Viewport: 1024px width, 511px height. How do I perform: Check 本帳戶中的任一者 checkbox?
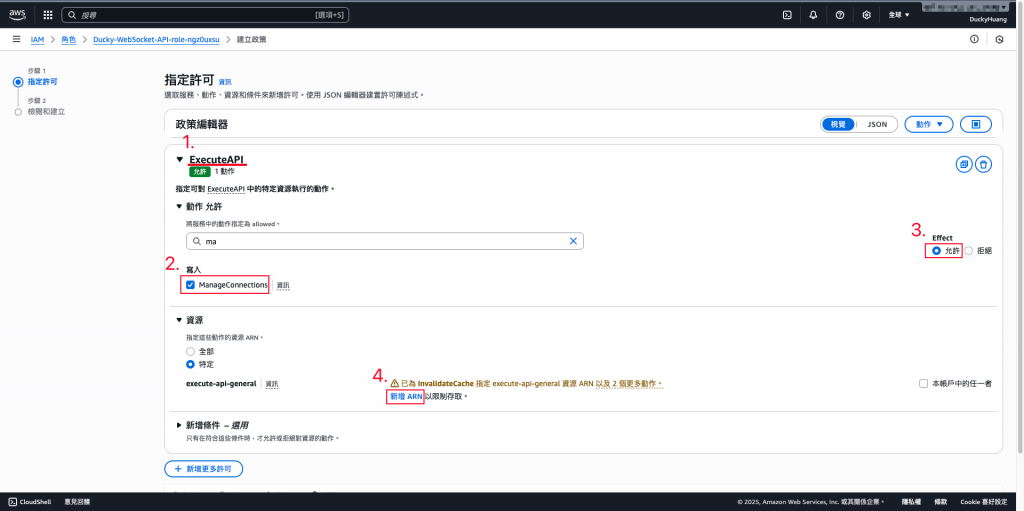click(923, 384)
